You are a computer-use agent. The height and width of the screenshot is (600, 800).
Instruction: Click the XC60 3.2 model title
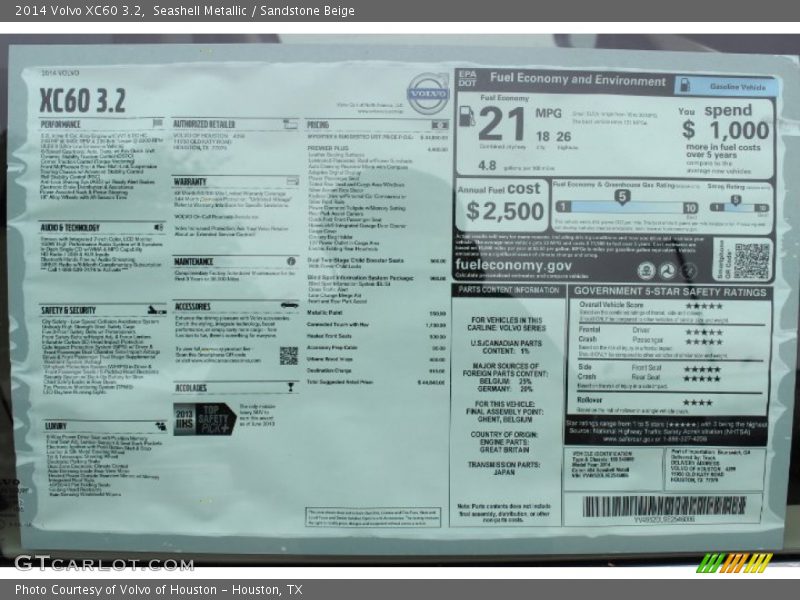pyautogui.click(x=83, y=100)
